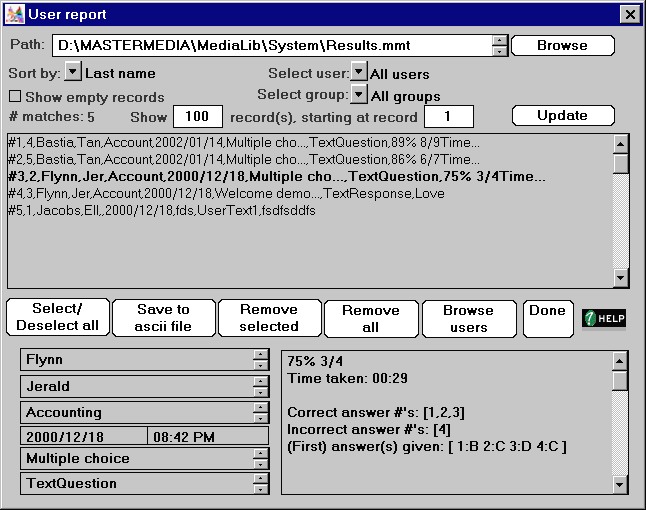Click the Update button
The height and width of the screenshot is (510, 646).
pyautogui.click(x=563, y=115)
